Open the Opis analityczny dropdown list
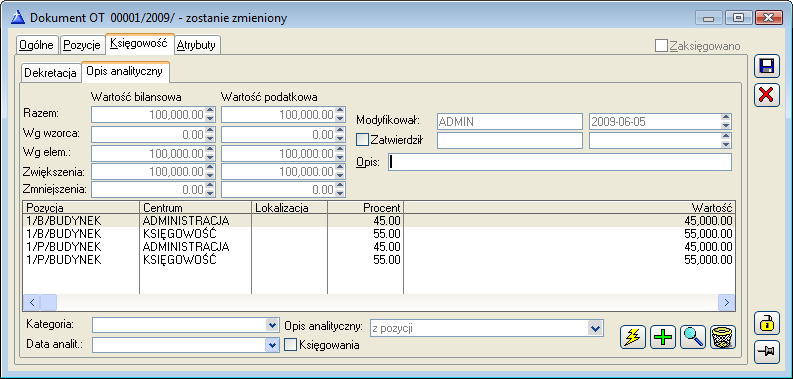Screen dimensions: 793x379 tap(595, 328)
